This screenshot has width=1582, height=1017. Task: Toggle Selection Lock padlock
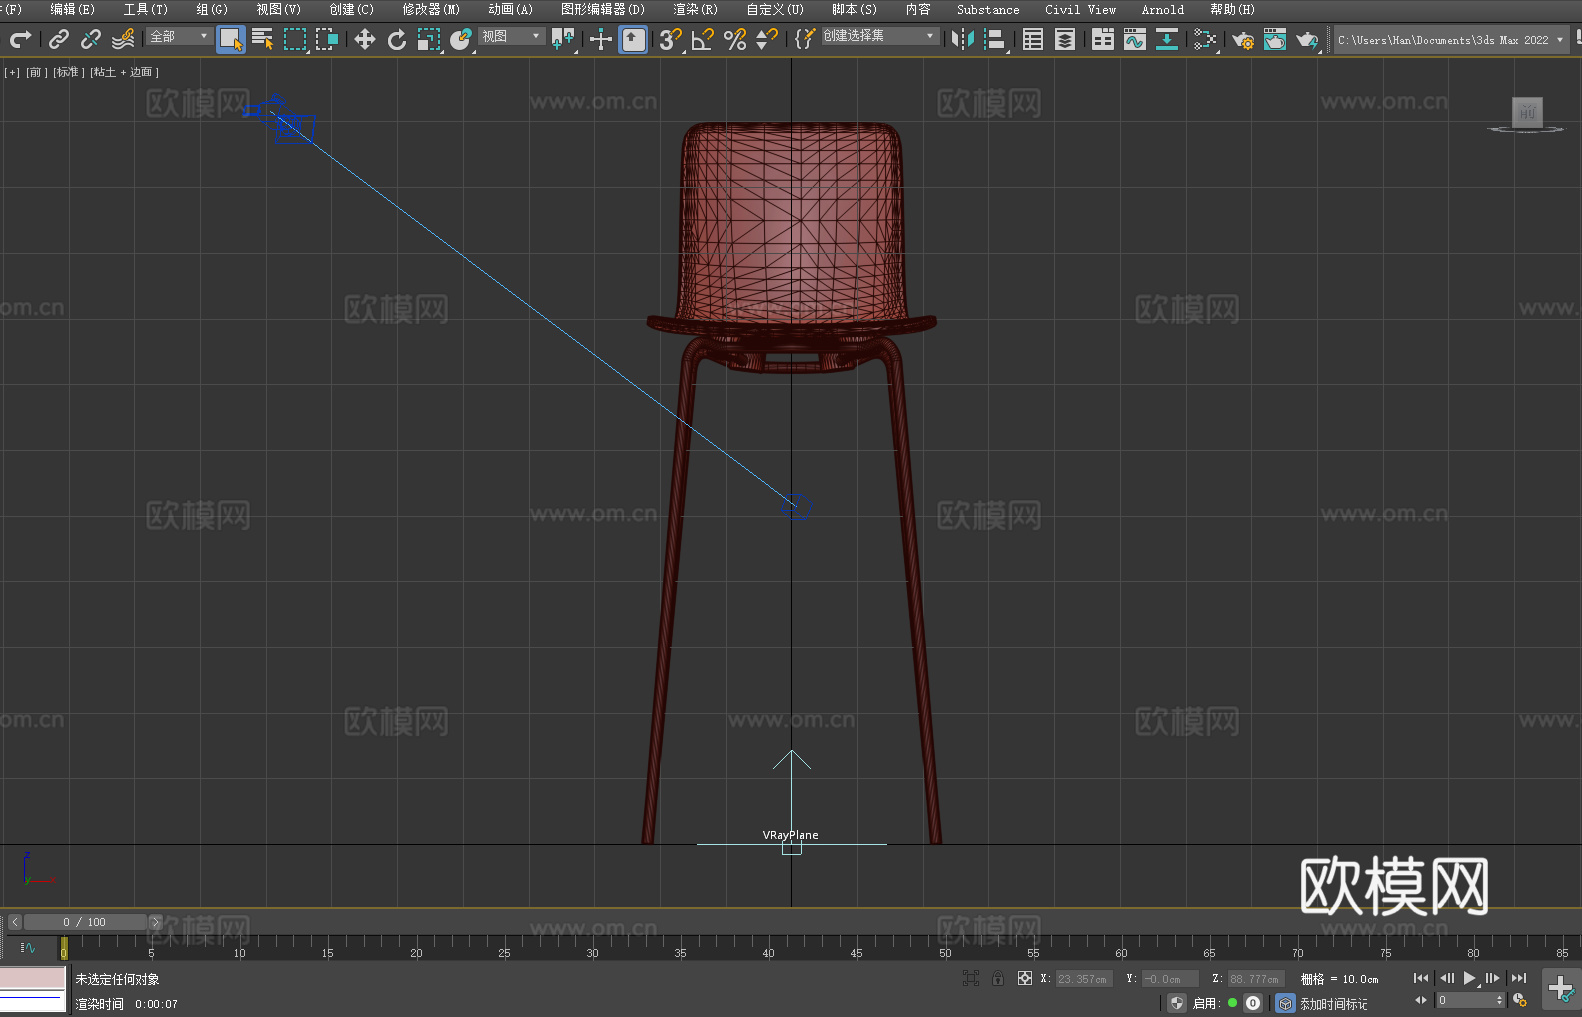(998, 978)
